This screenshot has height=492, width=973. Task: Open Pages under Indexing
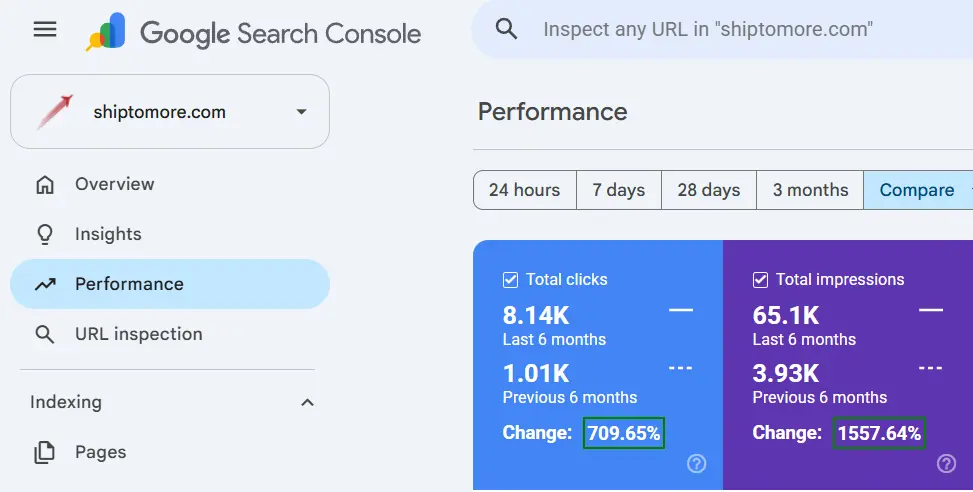tap(170, 452)
